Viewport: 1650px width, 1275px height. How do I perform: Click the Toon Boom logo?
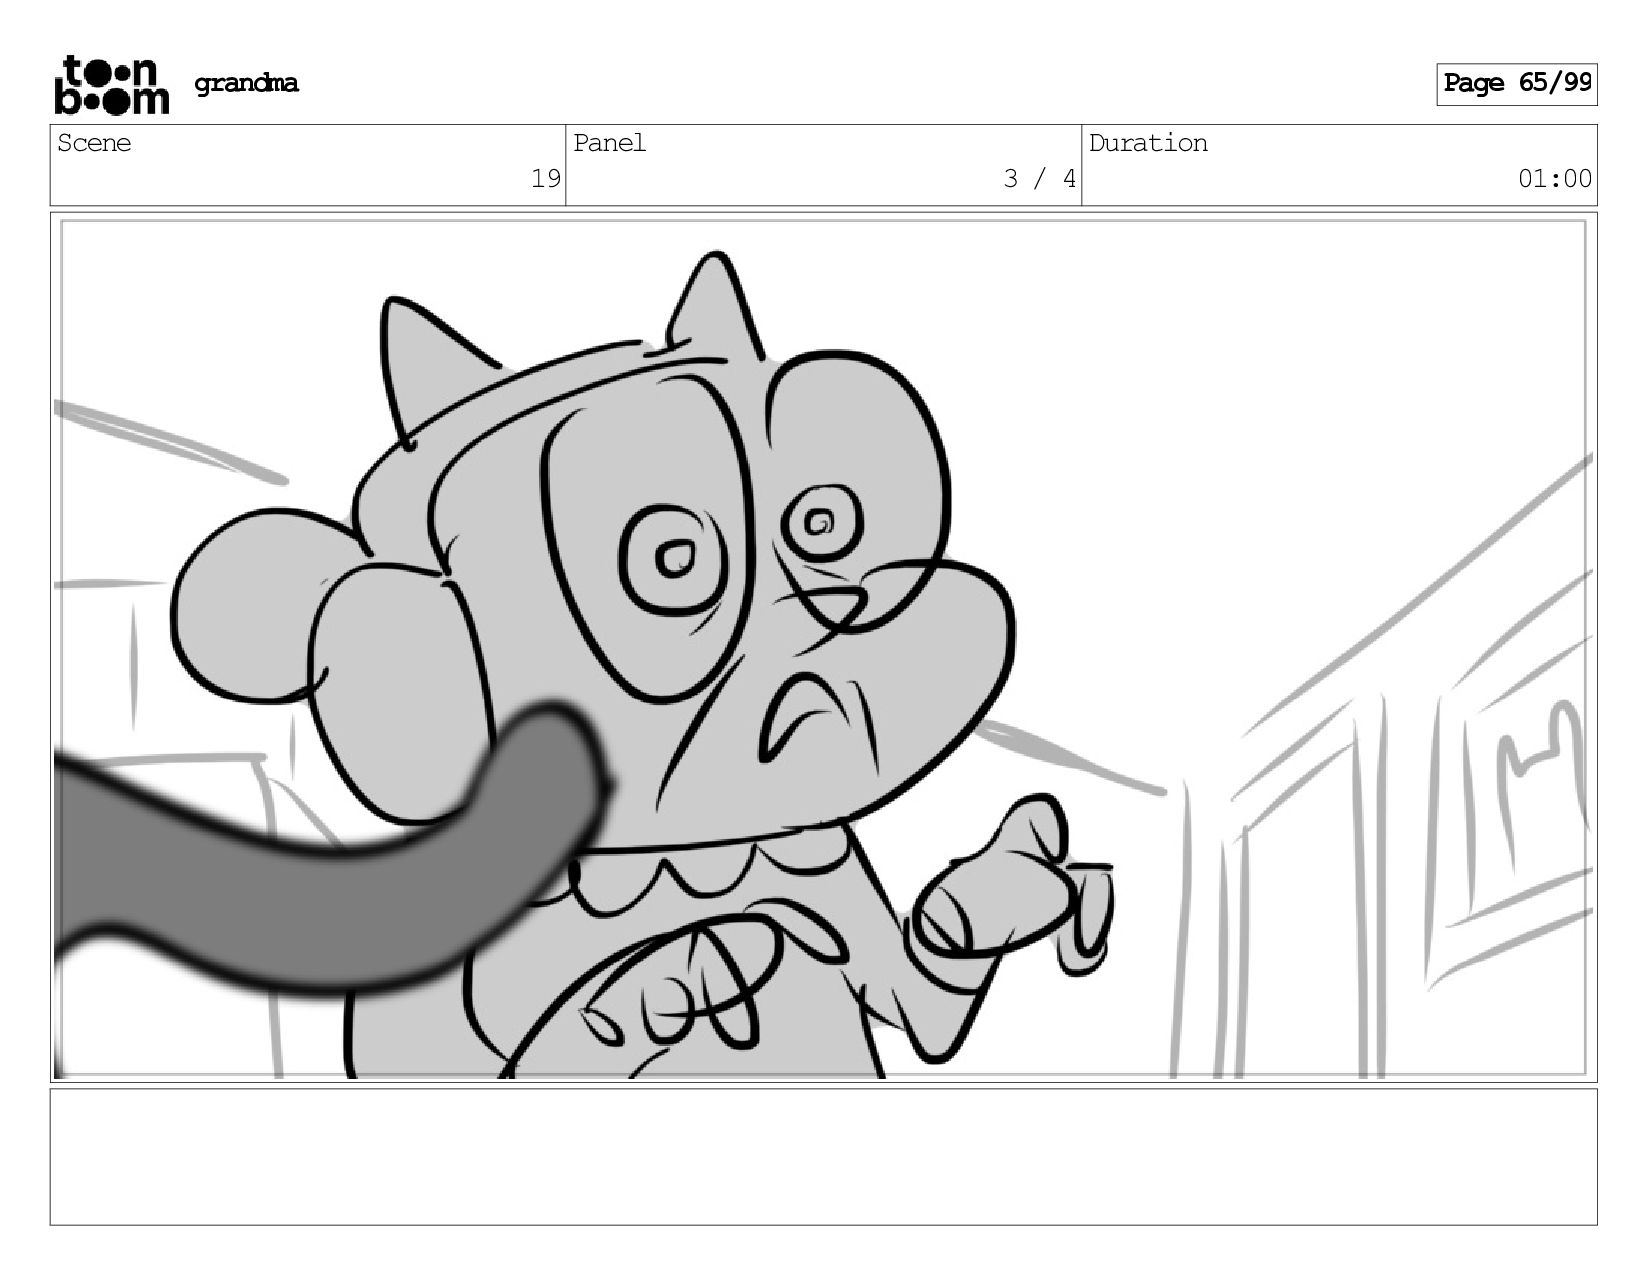tap(111, 84)
